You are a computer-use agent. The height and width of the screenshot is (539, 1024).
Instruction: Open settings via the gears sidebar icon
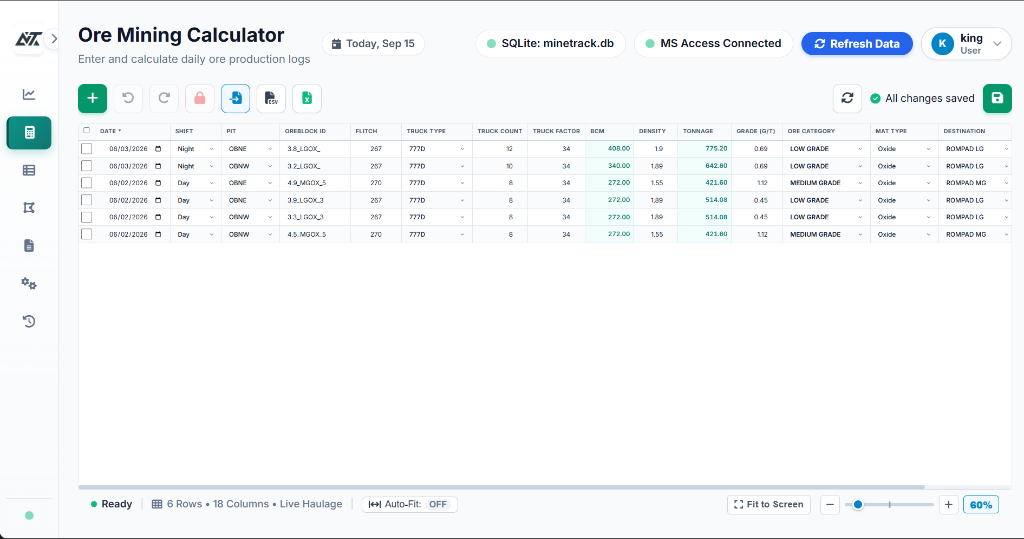29,284
